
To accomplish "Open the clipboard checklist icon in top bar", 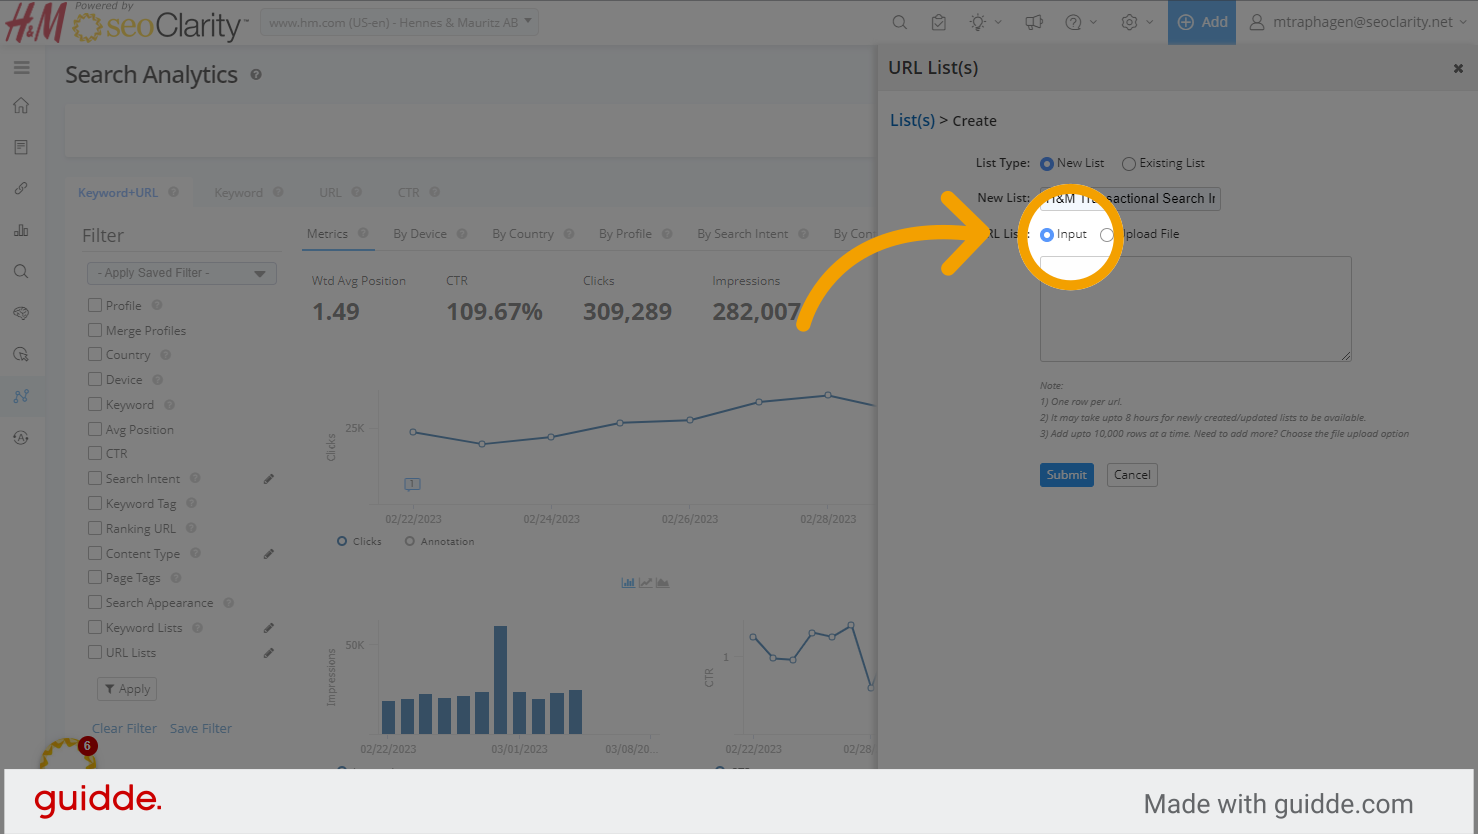I will coord(938,22).
